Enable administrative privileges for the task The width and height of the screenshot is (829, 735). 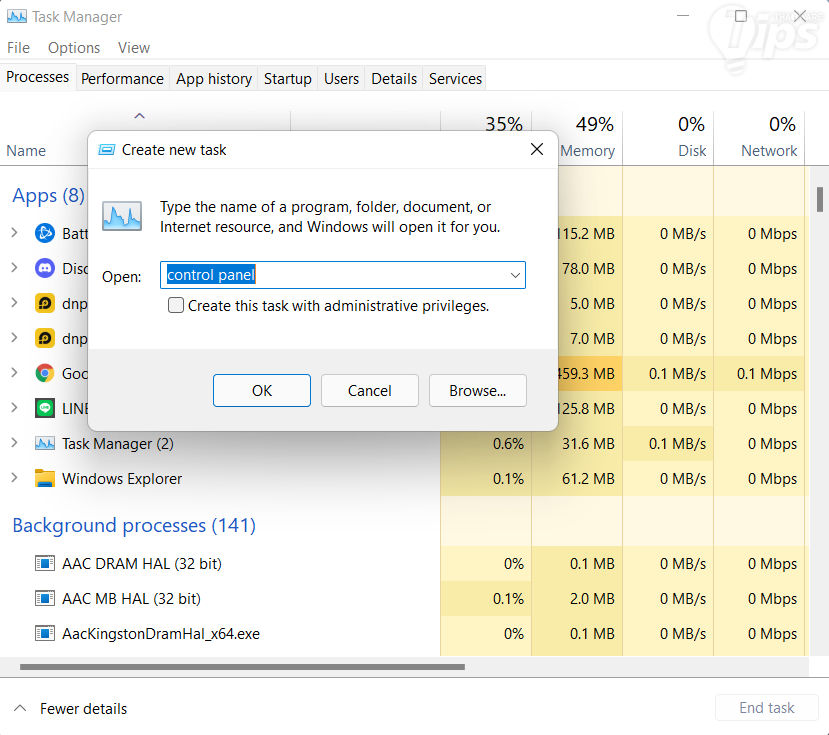click(176, 305)
